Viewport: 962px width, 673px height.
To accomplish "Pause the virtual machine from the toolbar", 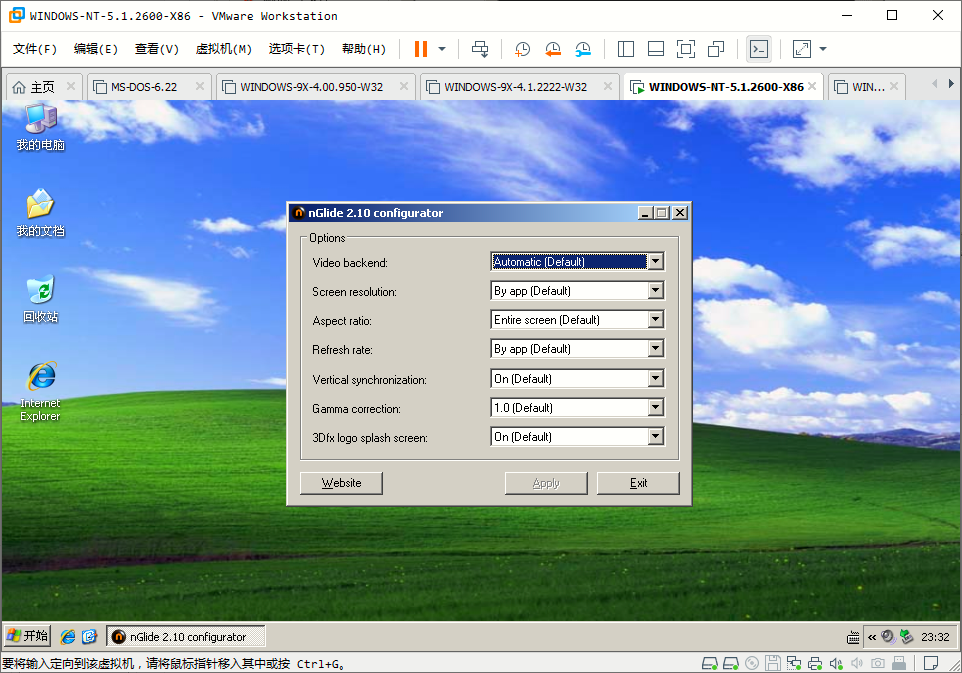I will pos(420,49).
